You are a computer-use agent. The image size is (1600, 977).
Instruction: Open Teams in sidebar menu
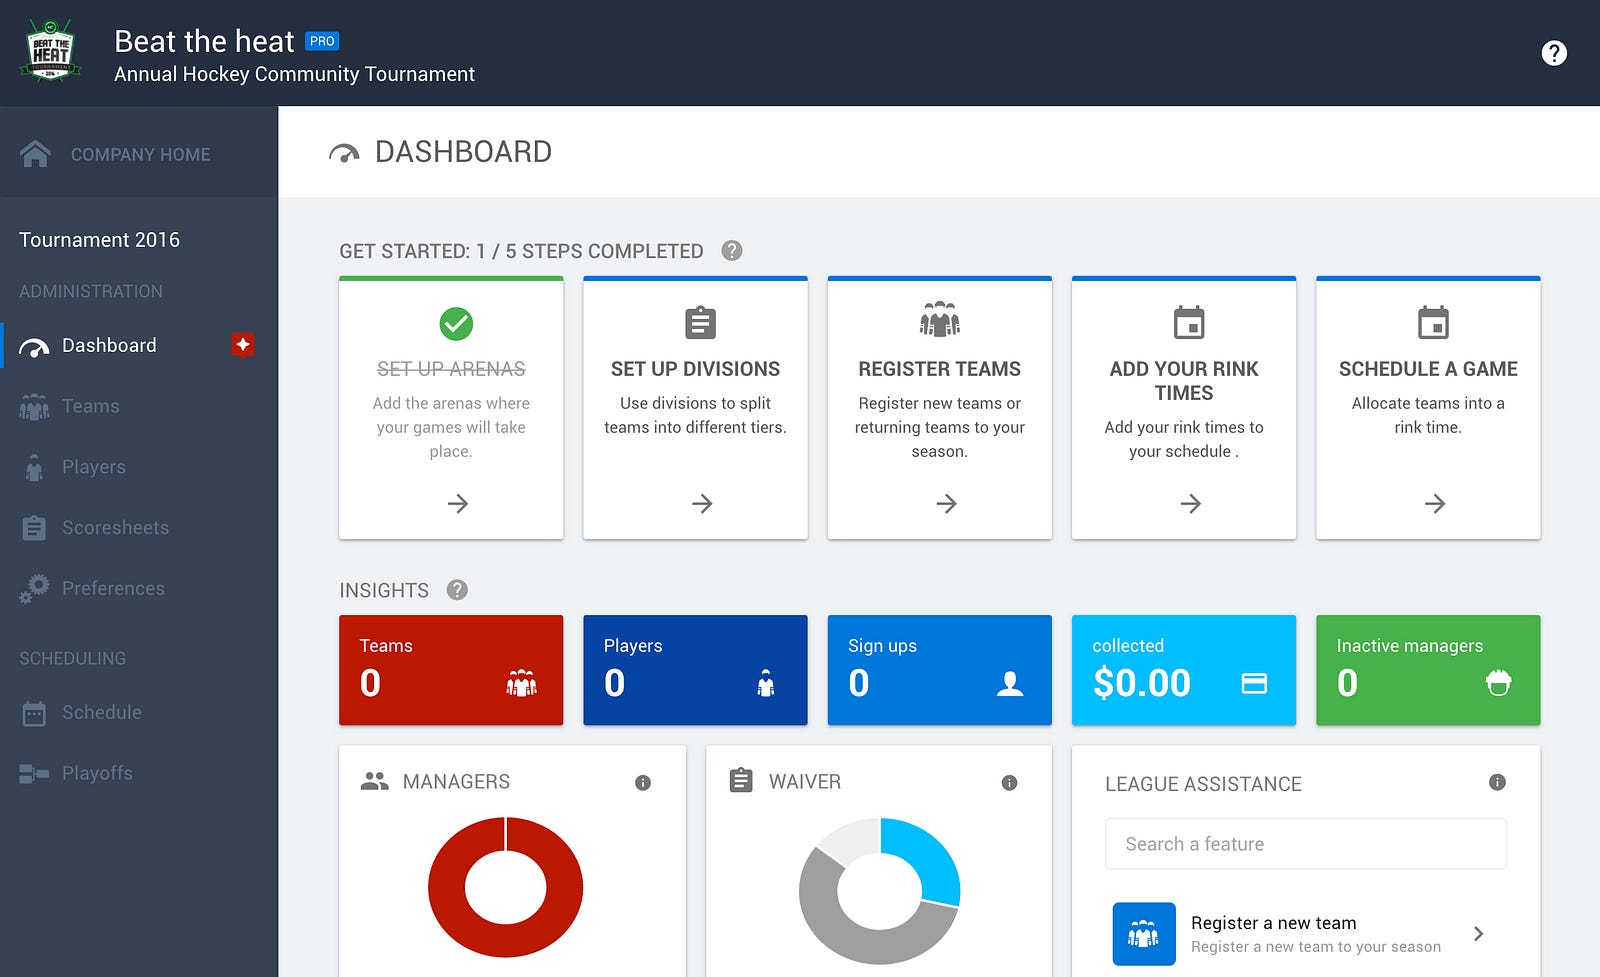pyautogui.click(x=90, y=406)
